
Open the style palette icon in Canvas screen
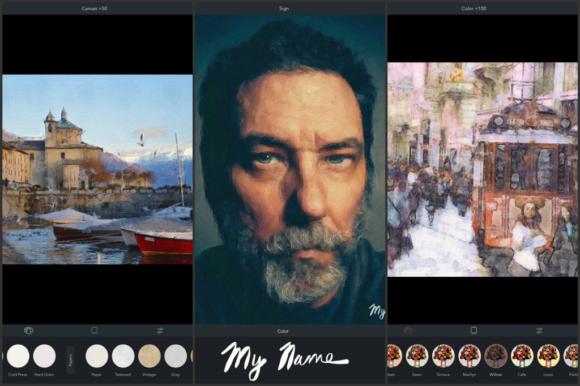(28, 330)
